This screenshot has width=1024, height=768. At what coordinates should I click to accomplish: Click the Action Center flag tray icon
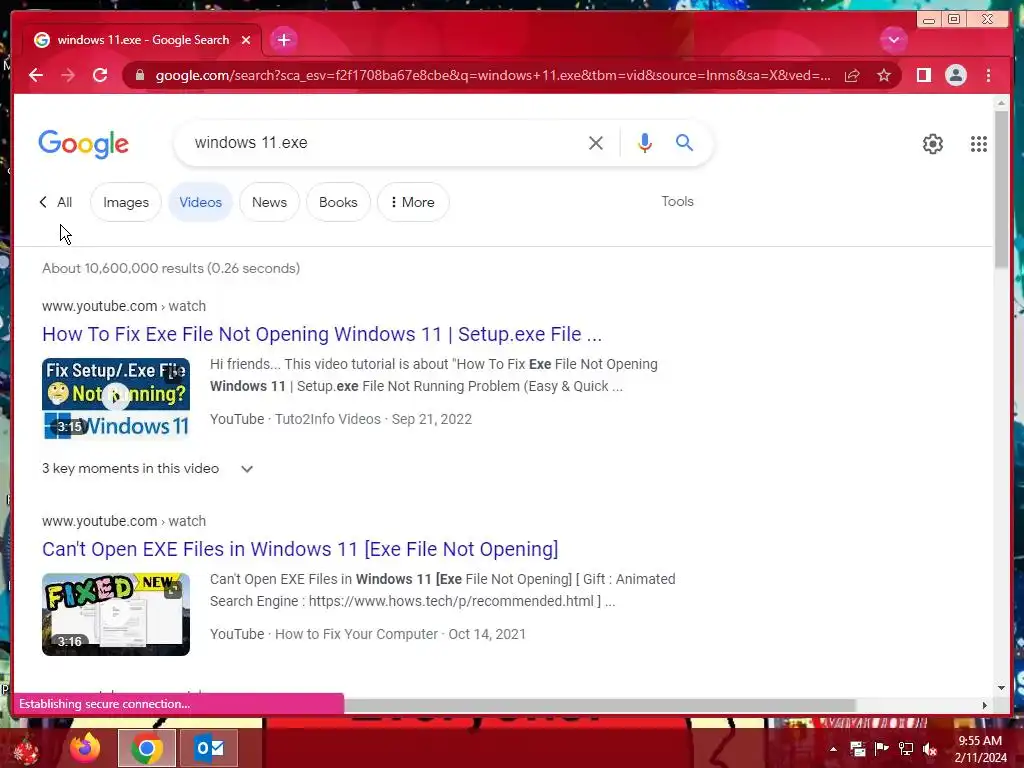(x=882, y=749)
